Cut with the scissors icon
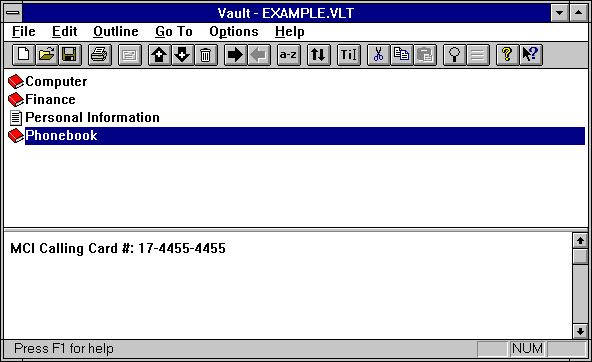The image size is (592, 362). tap(379, 55)
